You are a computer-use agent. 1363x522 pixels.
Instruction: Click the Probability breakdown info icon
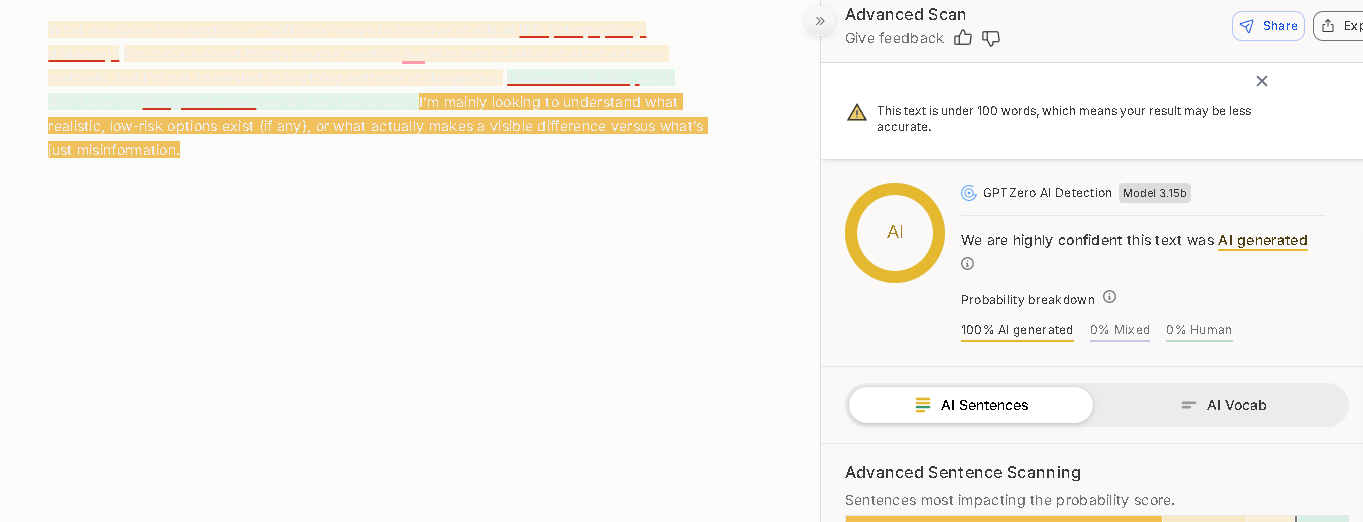(x=1109, y=297)
